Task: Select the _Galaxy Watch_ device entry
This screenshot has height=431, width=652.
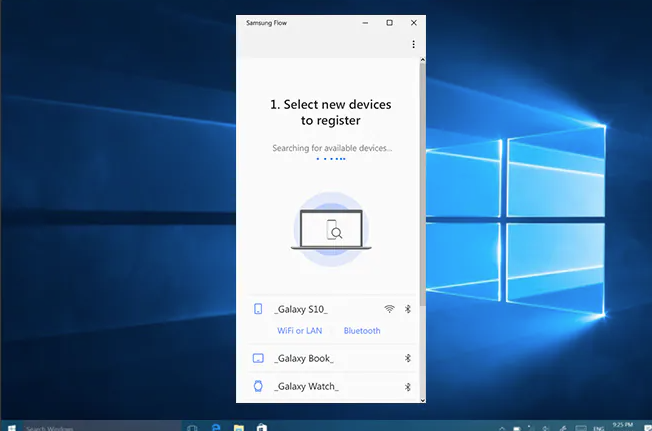Action: [306, 386]
